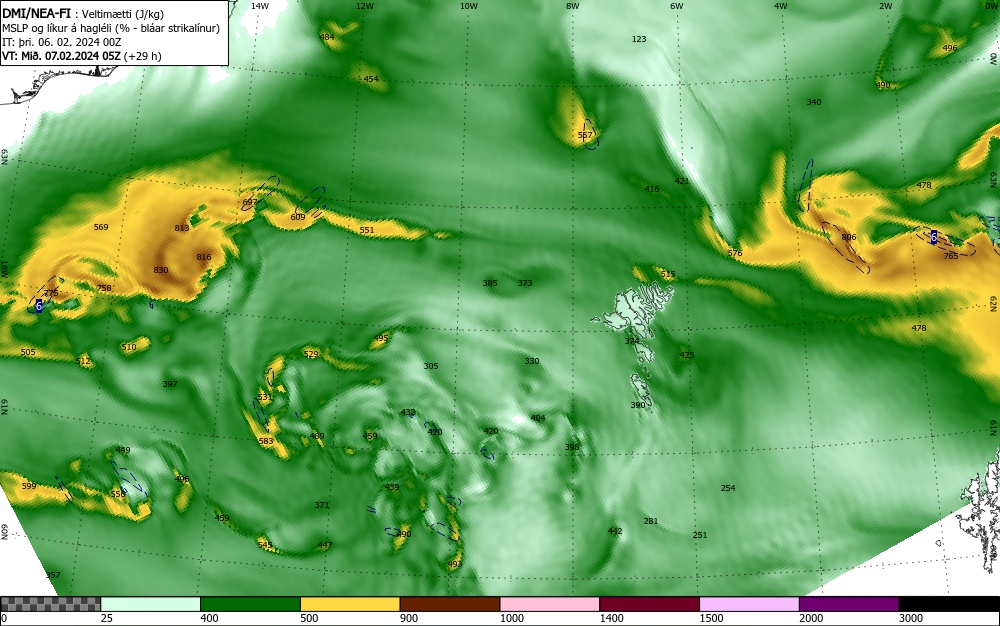Click the pale green 25–400 legend swatch
The image size is (1000, 626).
[151, 604]
